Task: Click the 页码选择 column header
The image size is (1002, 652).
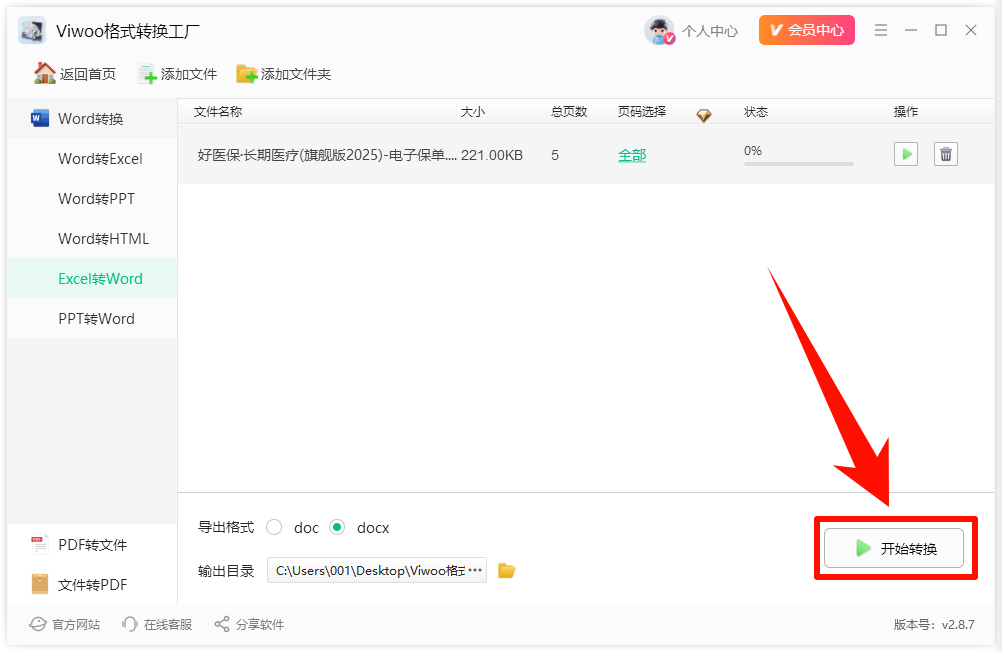Action: click(642, 111)
